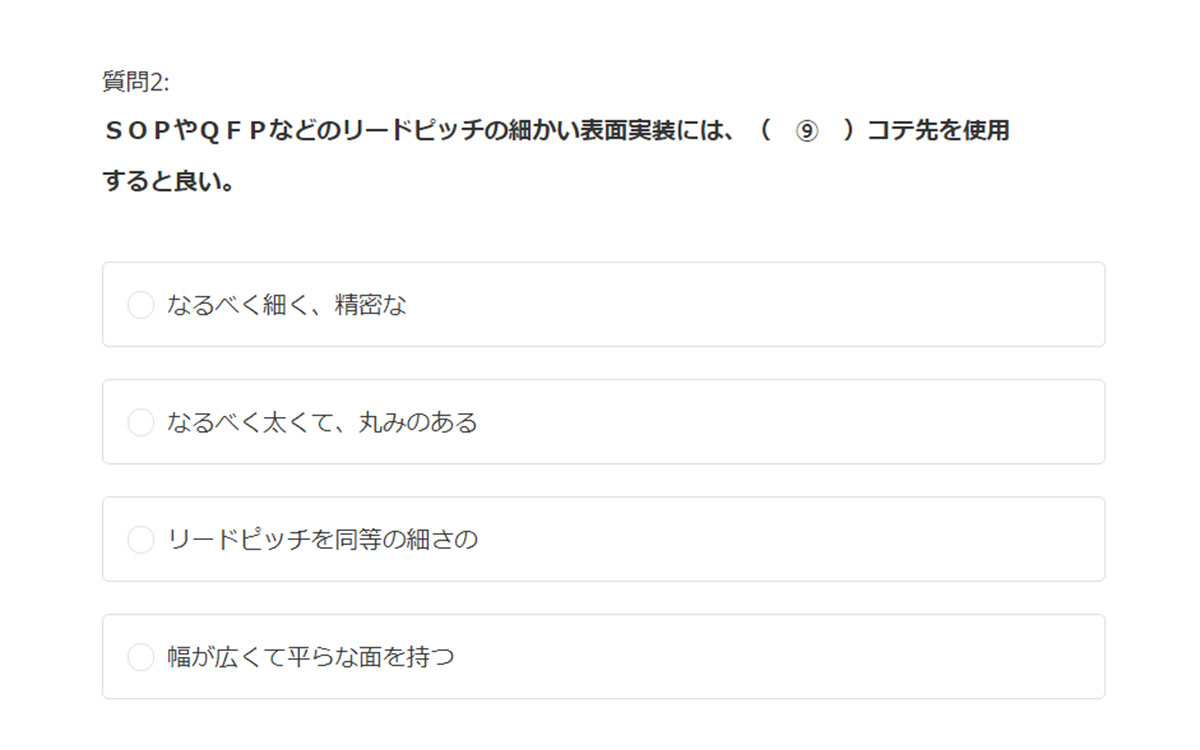Select the radio button for なるべく細く、精密な
Image resolution: width=1200 pixels, height=750 pixels.
141,305
